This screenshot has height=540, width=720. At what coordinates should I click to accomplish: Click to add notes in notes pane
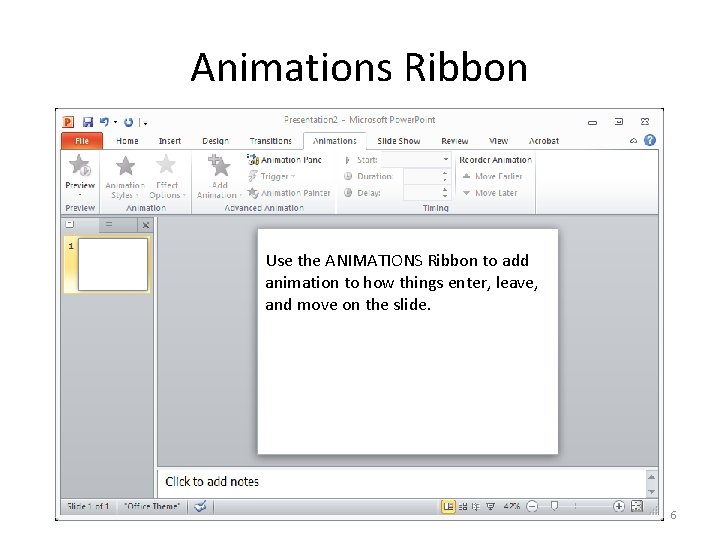click(212, 482)
